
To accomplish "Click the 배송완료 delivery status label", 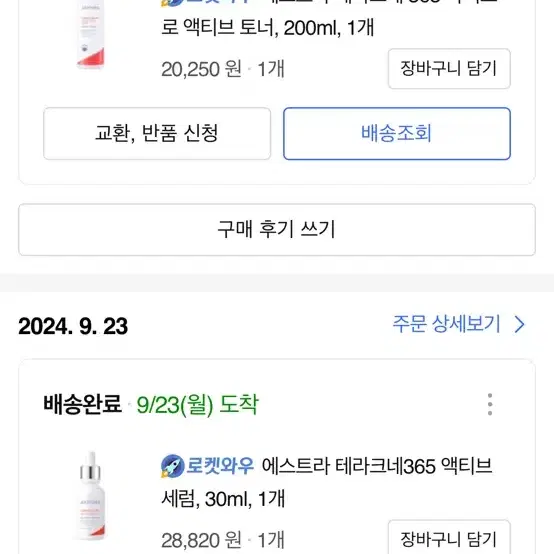I will click(82, 404).
